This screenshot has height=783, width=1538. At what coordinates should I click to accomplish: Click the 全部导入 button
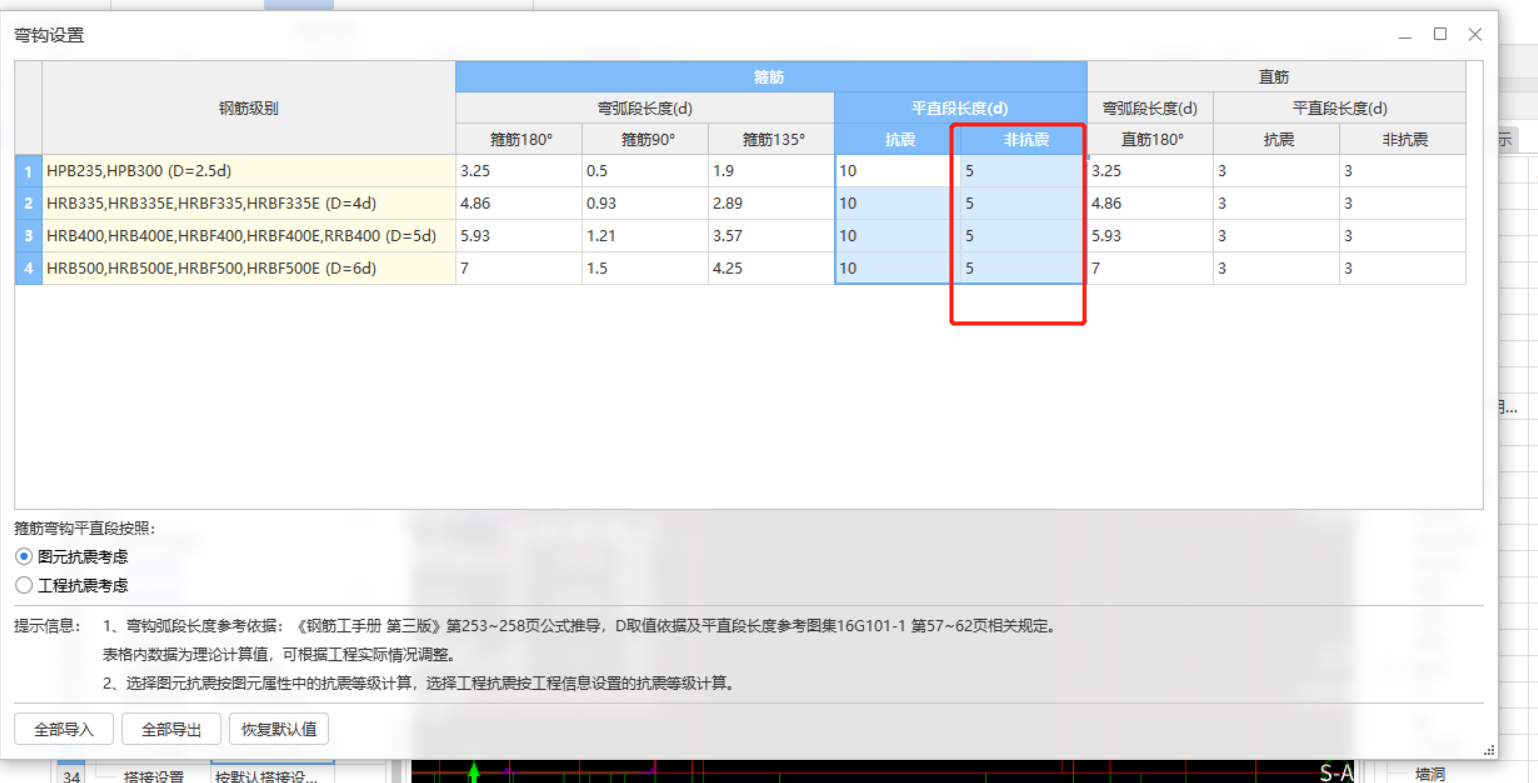64,729
